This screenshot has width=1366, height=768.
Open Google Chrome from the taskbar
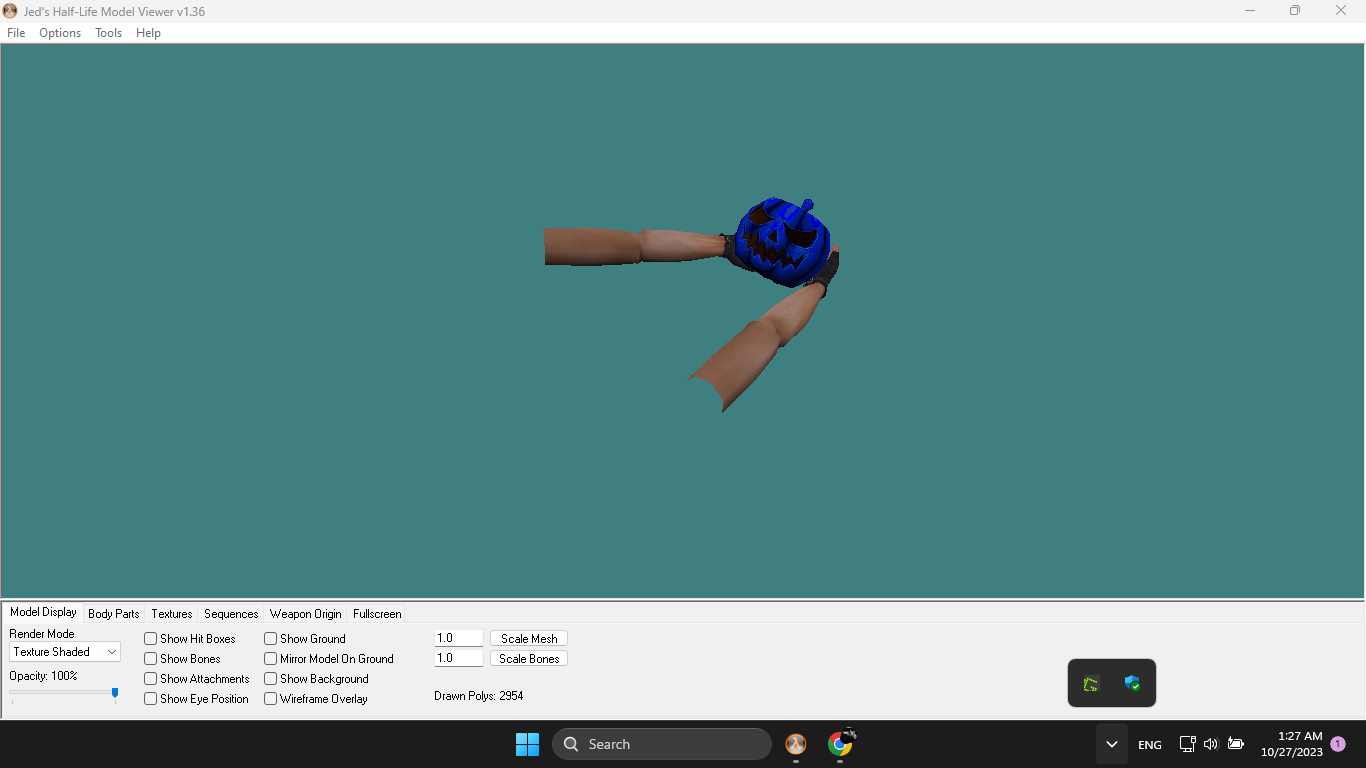pos(840,744)
